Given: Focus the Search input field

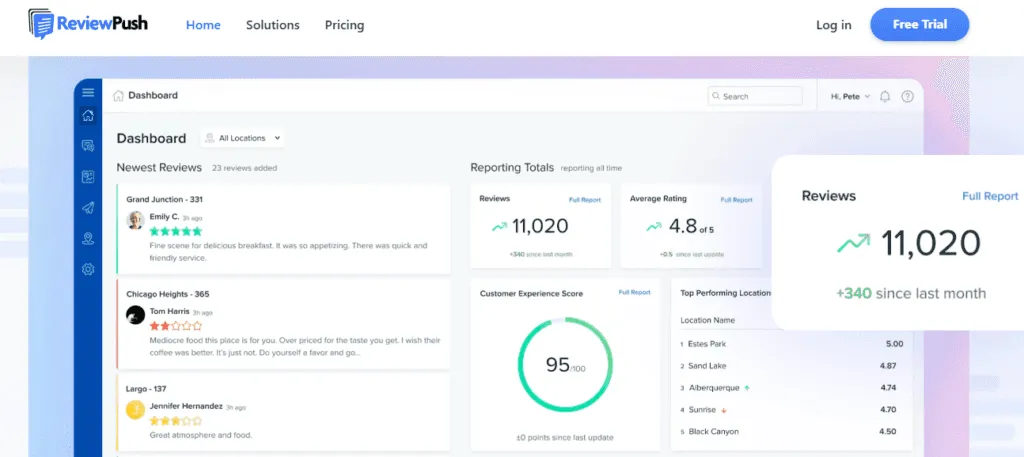Looking at the screenshot, I should 755,96.
